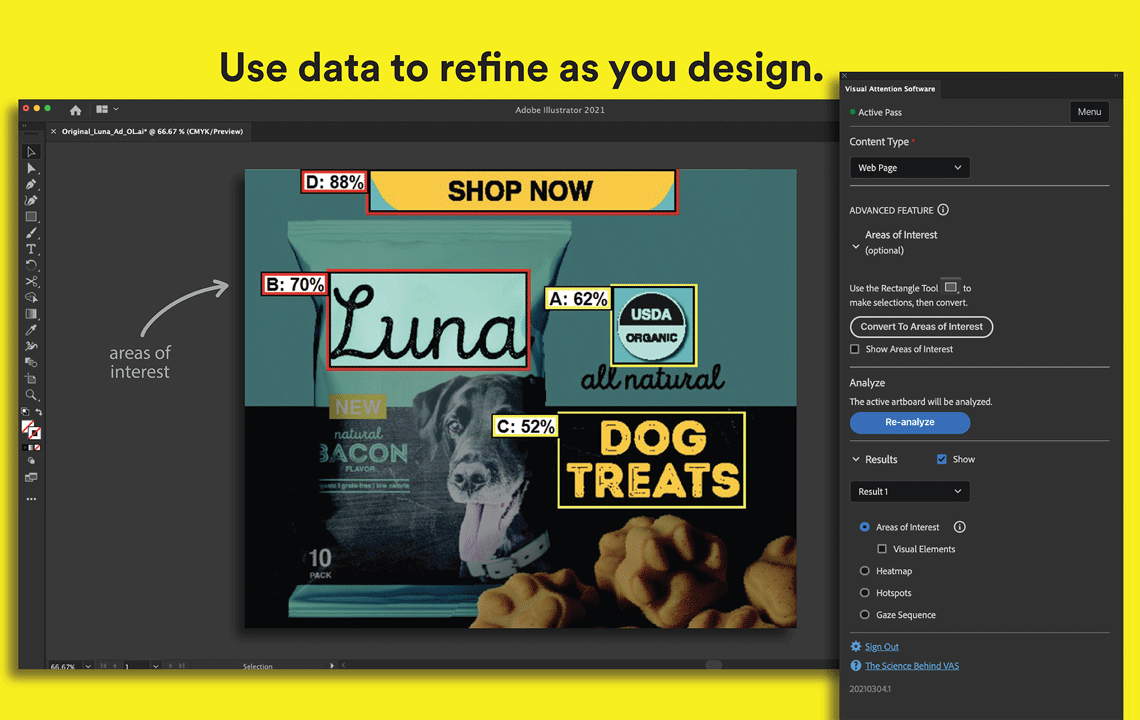Go to the Illustrator Home screen icon

pos(75,110)
